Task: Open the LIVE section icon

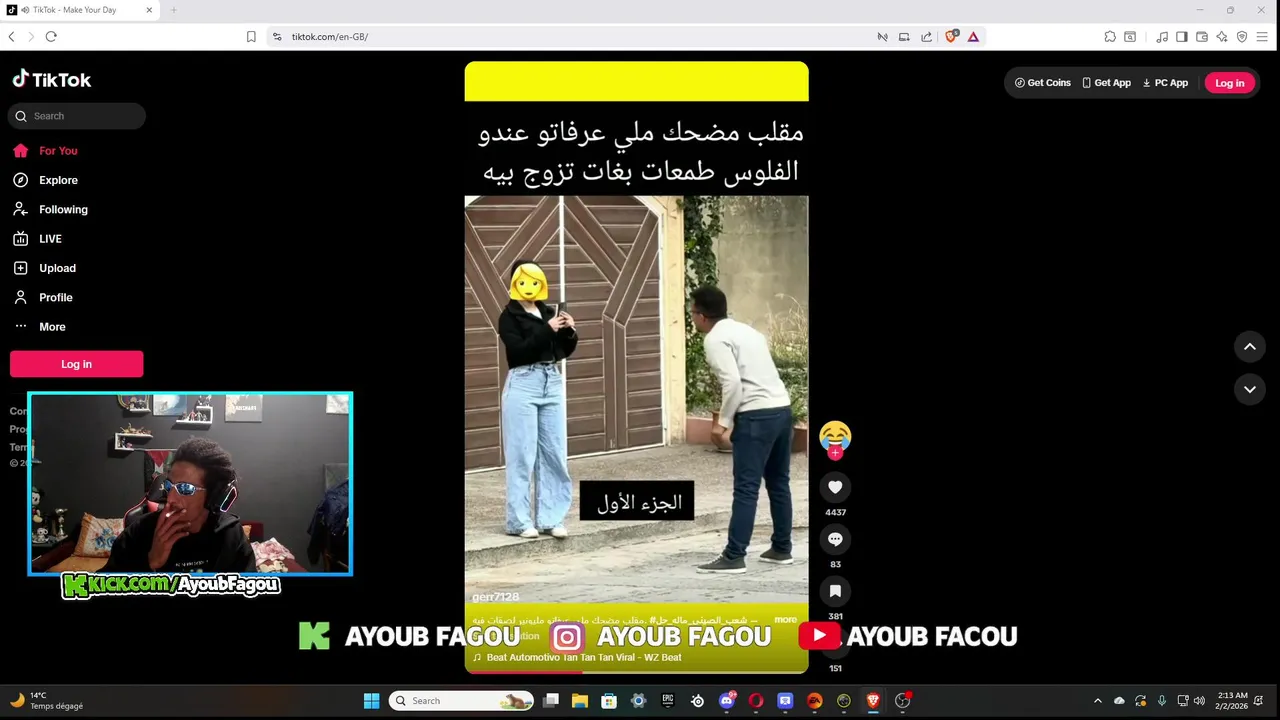Action: [x=20, y=239]
